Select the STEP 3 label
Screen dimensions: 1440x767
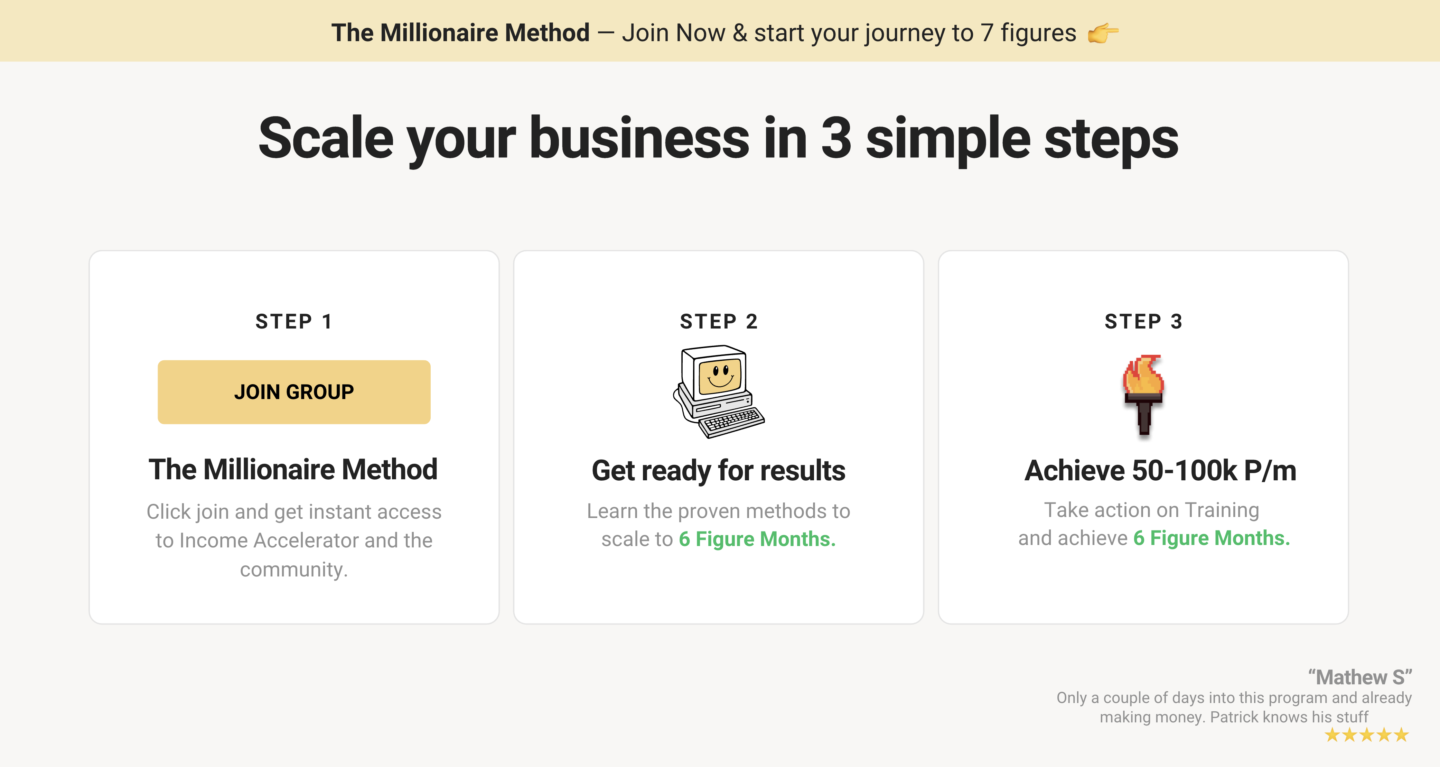click(1143, 321)
